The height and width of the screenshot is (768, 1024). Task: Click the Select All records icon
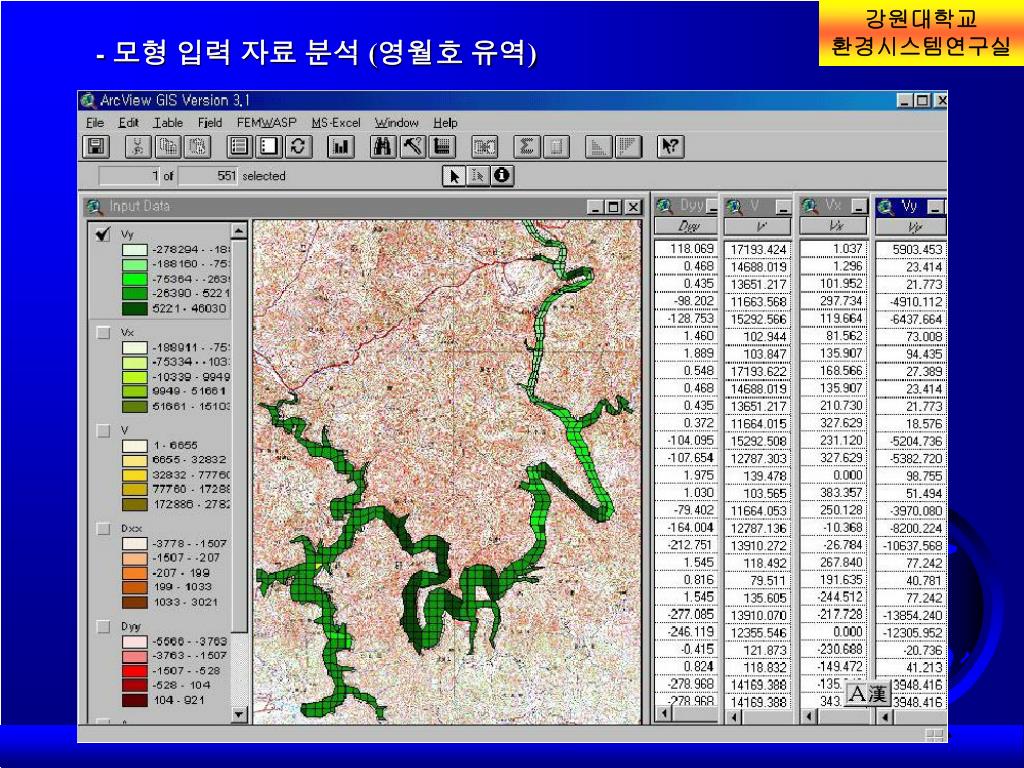click(x=240, y=146)
